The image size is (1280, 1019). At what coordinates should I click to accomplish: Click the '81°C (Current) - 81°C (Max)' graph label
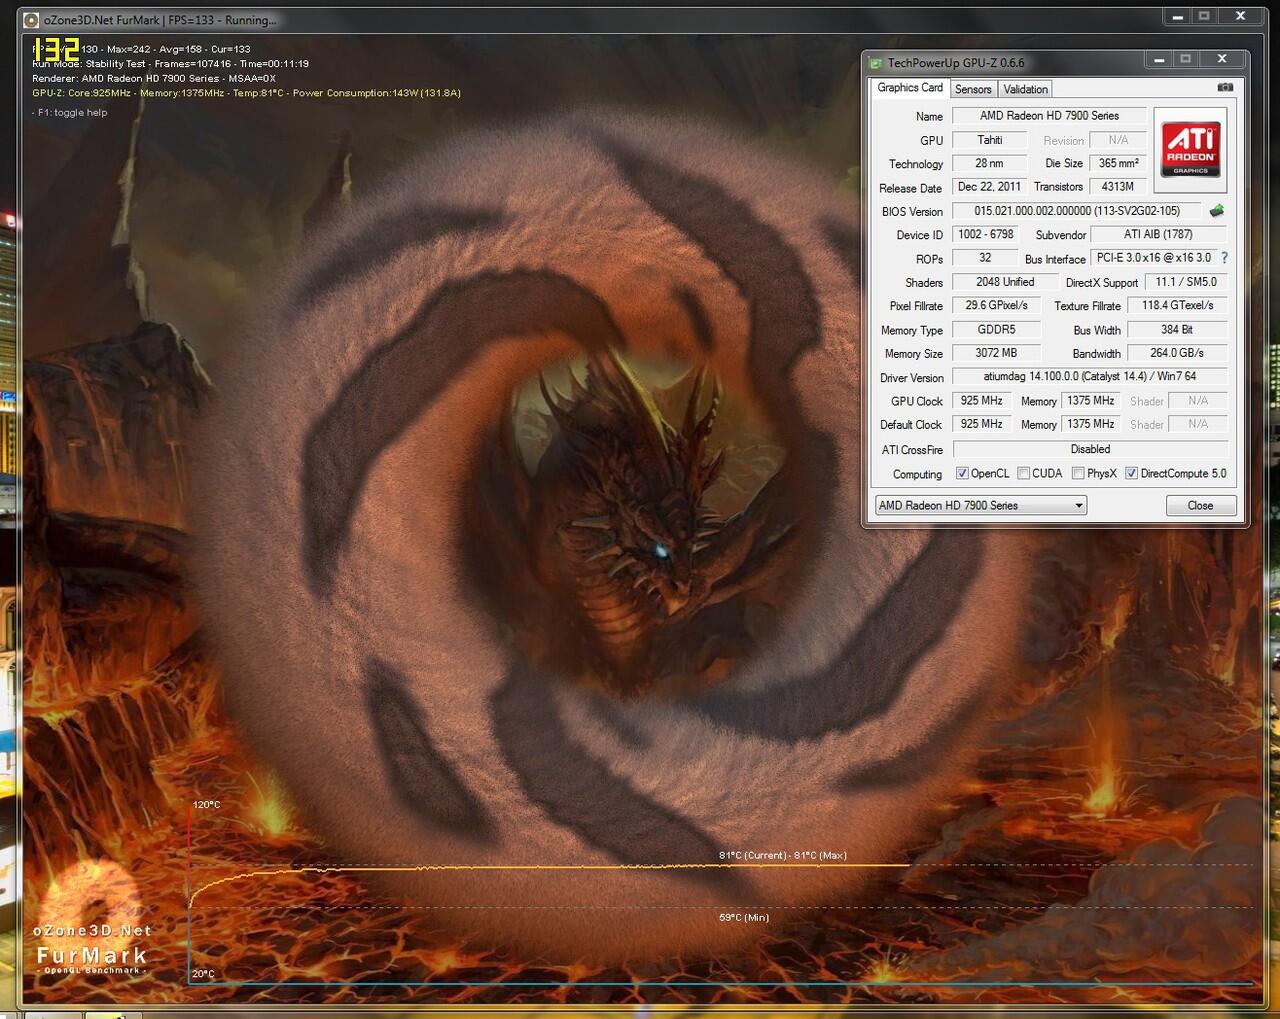pos(783,855)
